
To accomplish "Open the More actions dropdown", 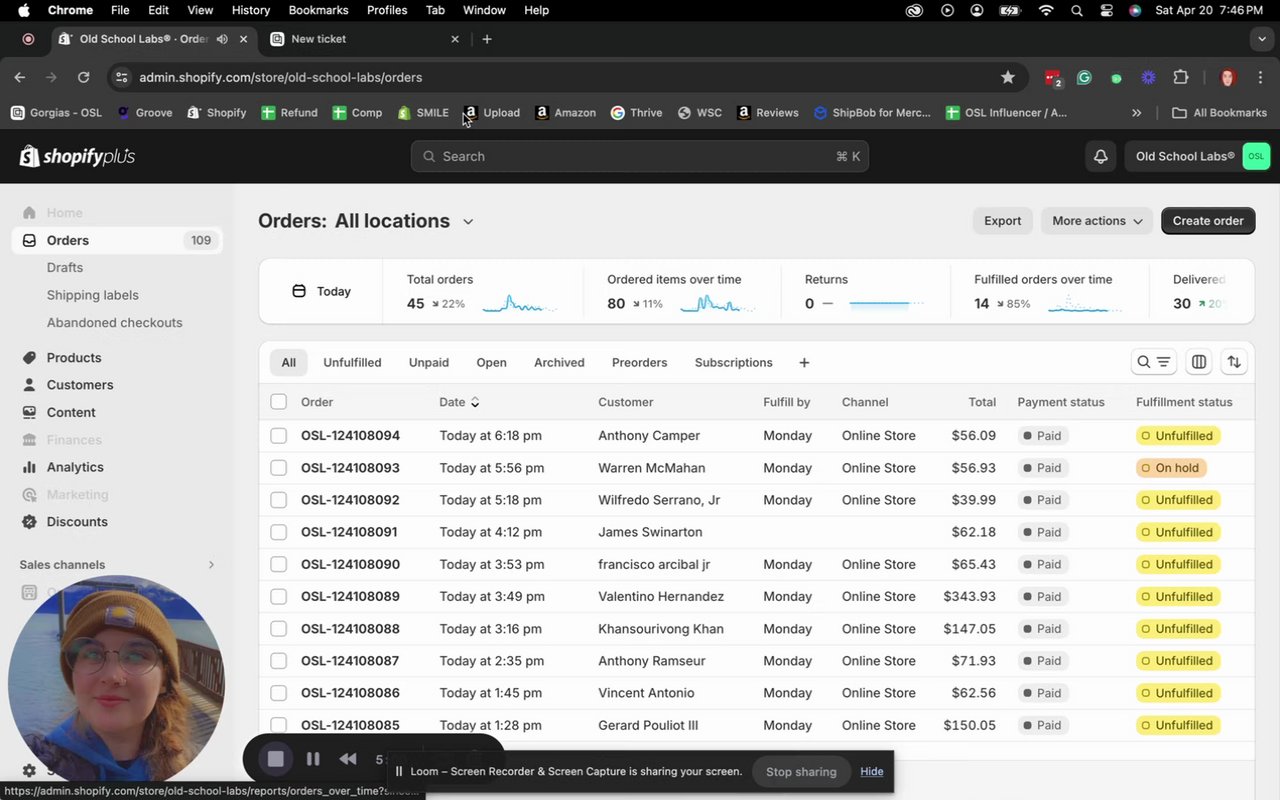I will pyautogui.click(x=1096, y=221).
